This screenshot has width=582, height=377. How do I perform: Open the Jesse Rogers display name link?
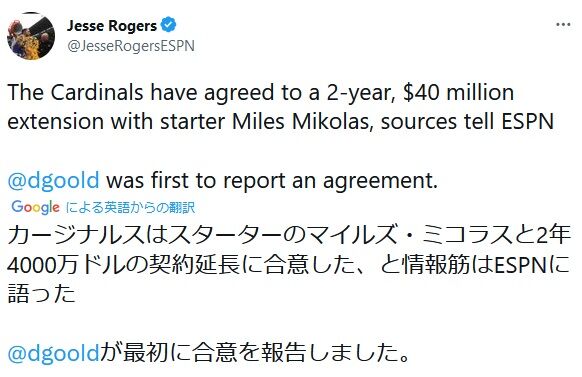coord(112,25)
